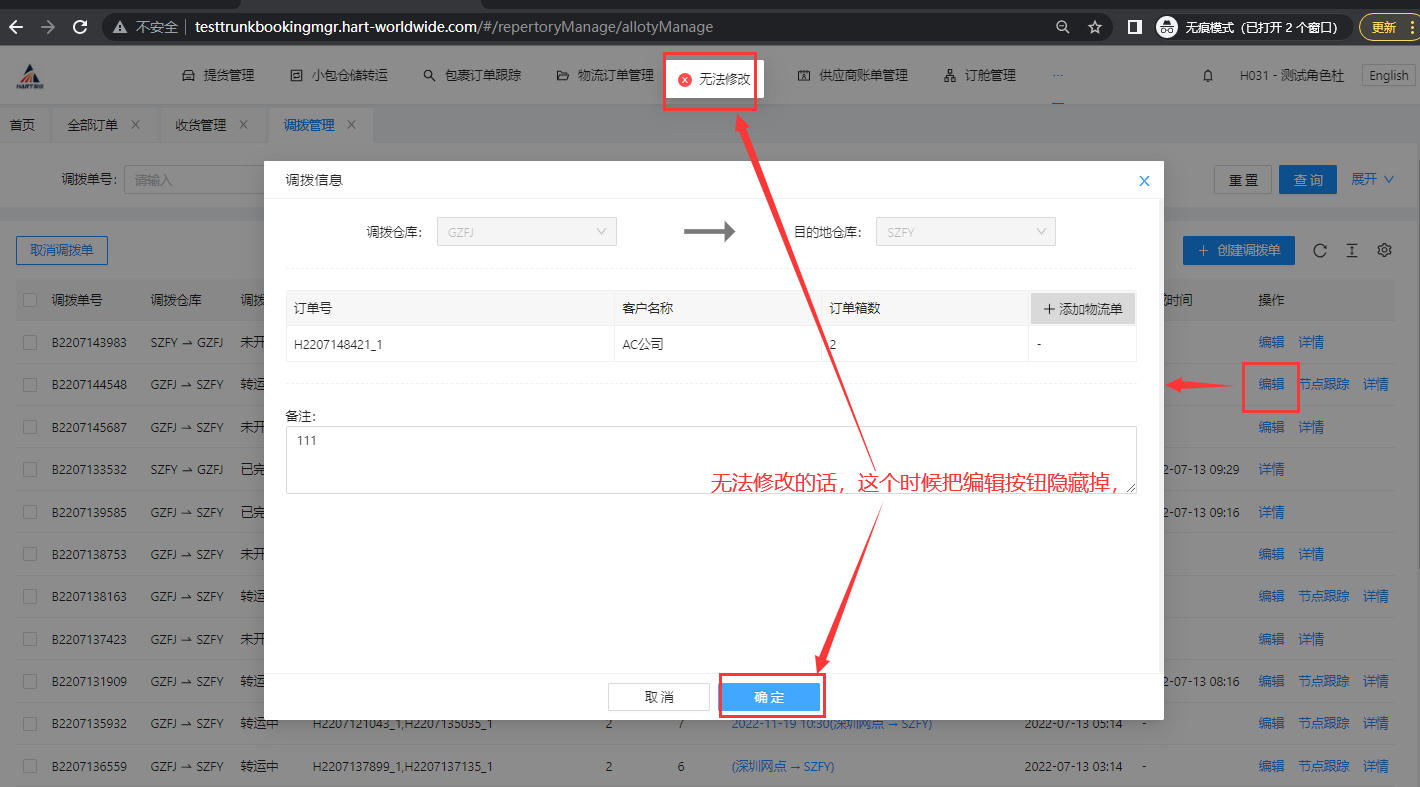The height and width of the screenshot is (787, 1420).
Task: Close the 调拨信息 dialog with X
Action: coord(1144,181)
